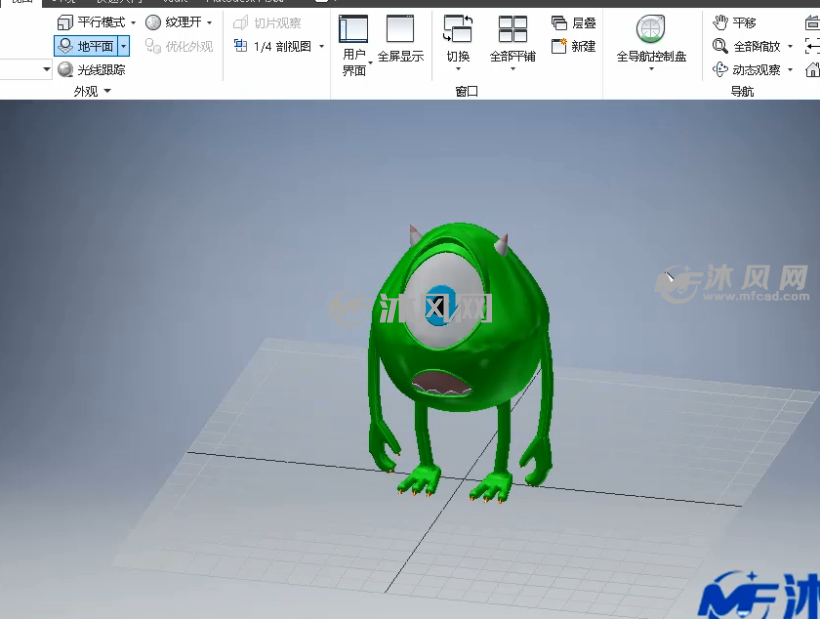The width and height of the screenshot is (820, 619).
Task: Select the 平行模式 projection mode button
Action: tap(91, 22)
